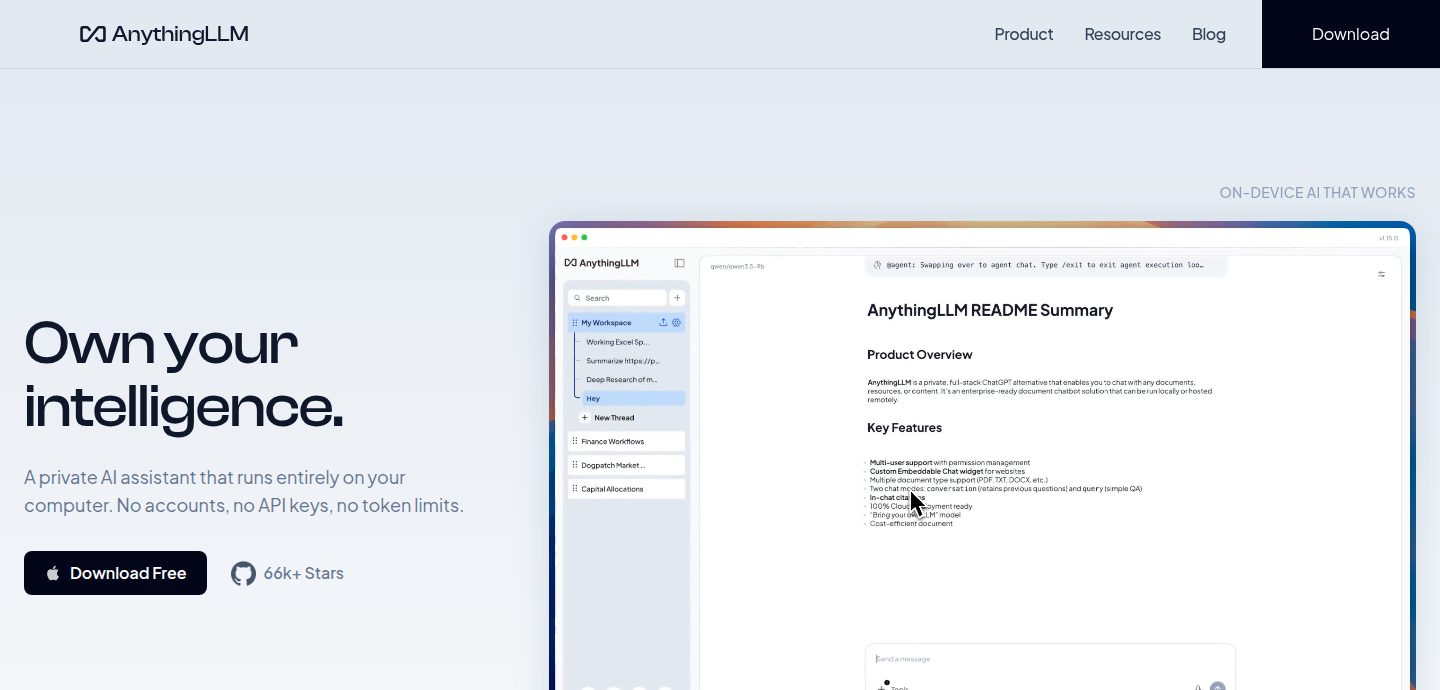This screenshot has height=690, width=1440.
Task: Click the ON-DEVICE AI THAT WORKS label
Action: tap(1317, 193)
